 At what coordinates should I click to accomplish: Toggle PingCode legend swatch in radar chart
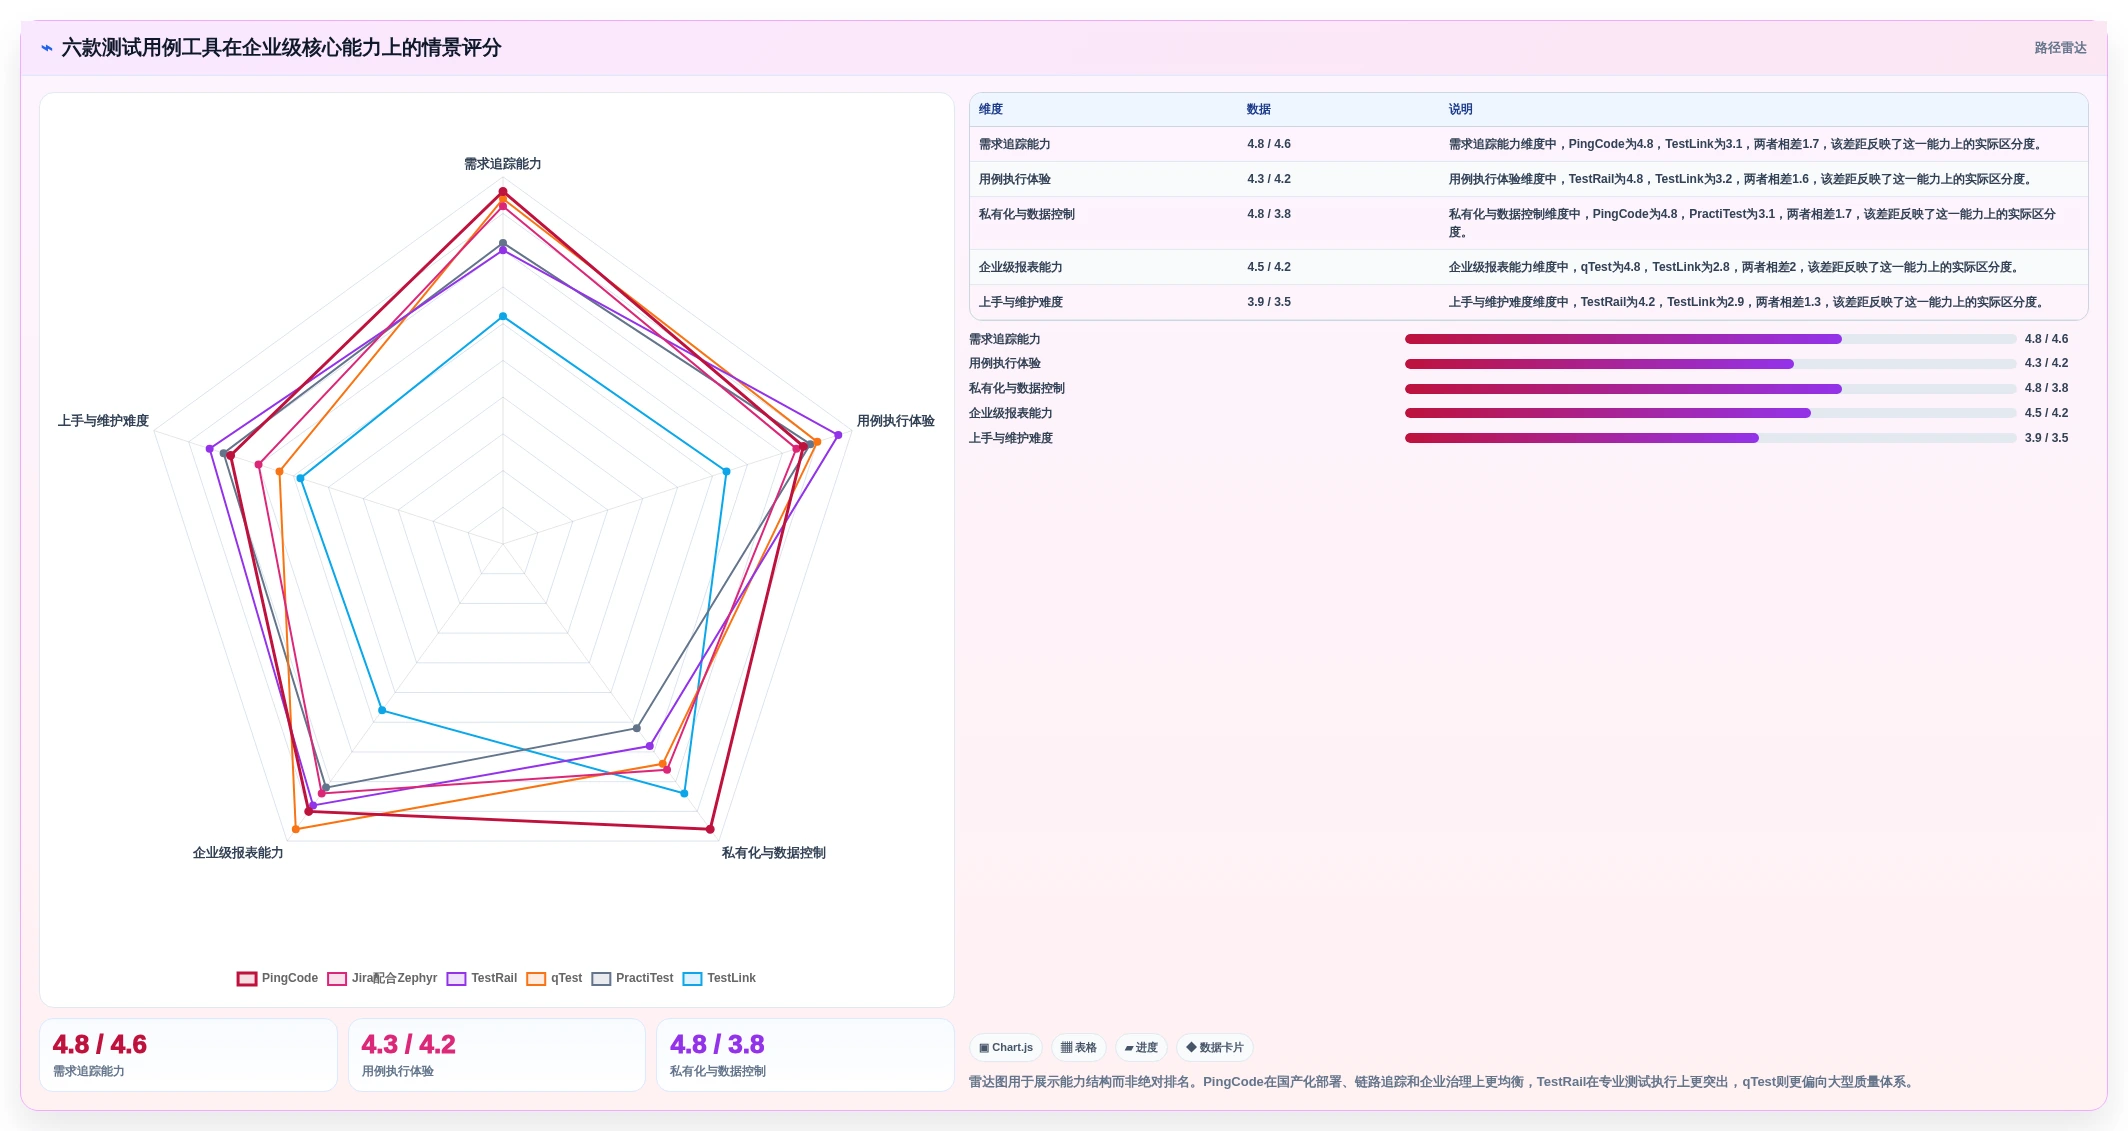[x=247, y=979]
